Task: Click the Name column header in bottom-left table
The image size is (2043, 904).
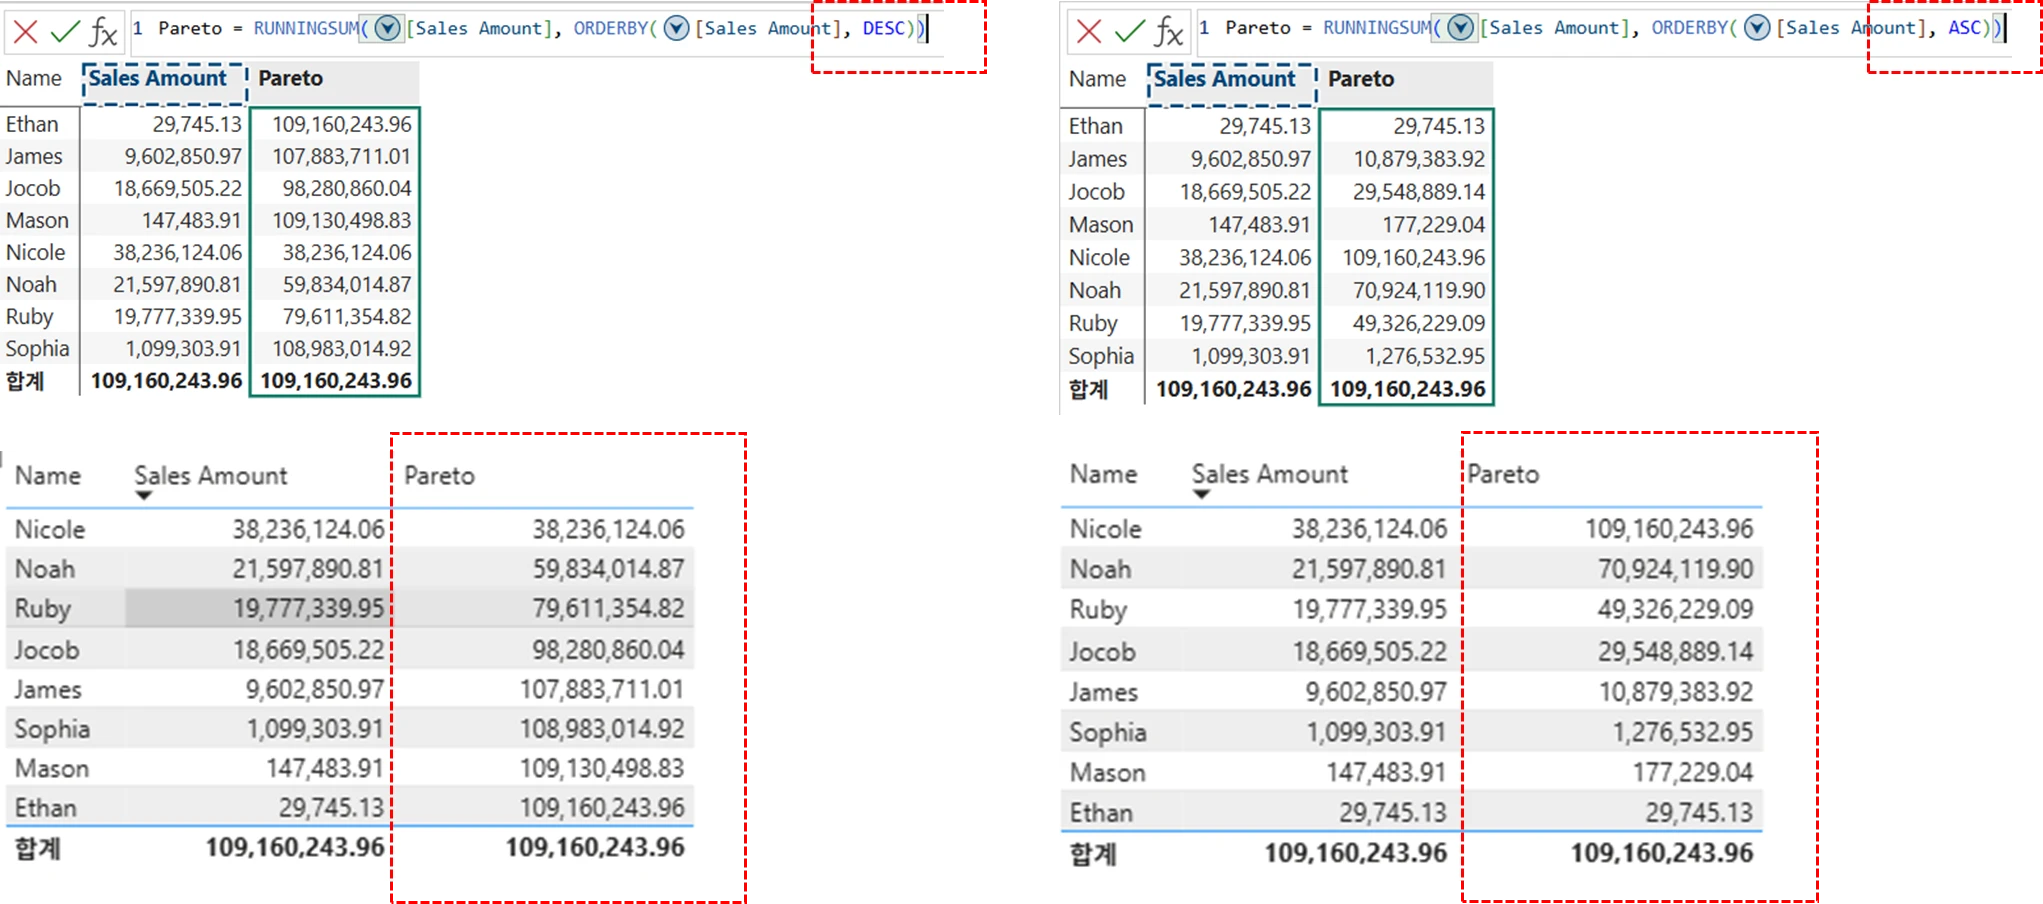Action: click(48, 476)
